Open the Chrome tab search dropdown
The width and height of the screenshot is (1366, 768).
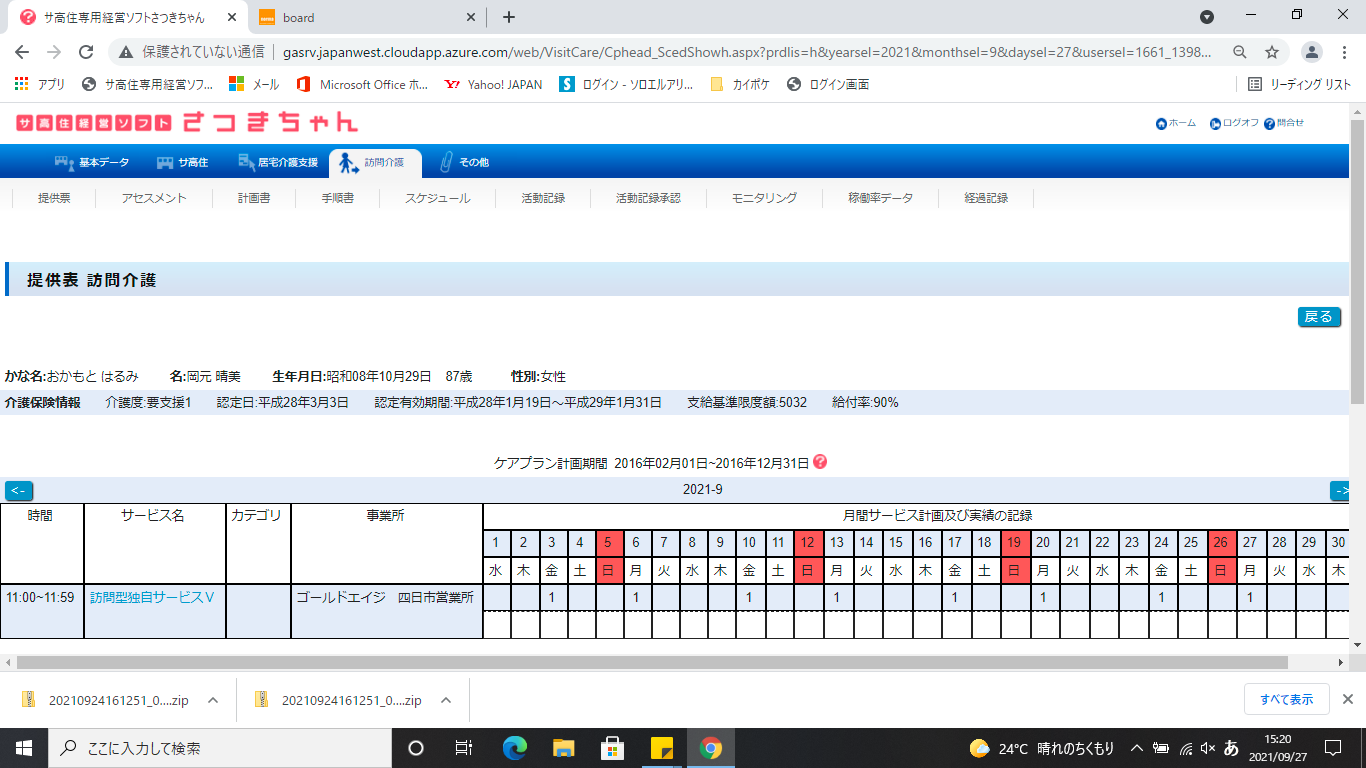(x=1207, y=17)
